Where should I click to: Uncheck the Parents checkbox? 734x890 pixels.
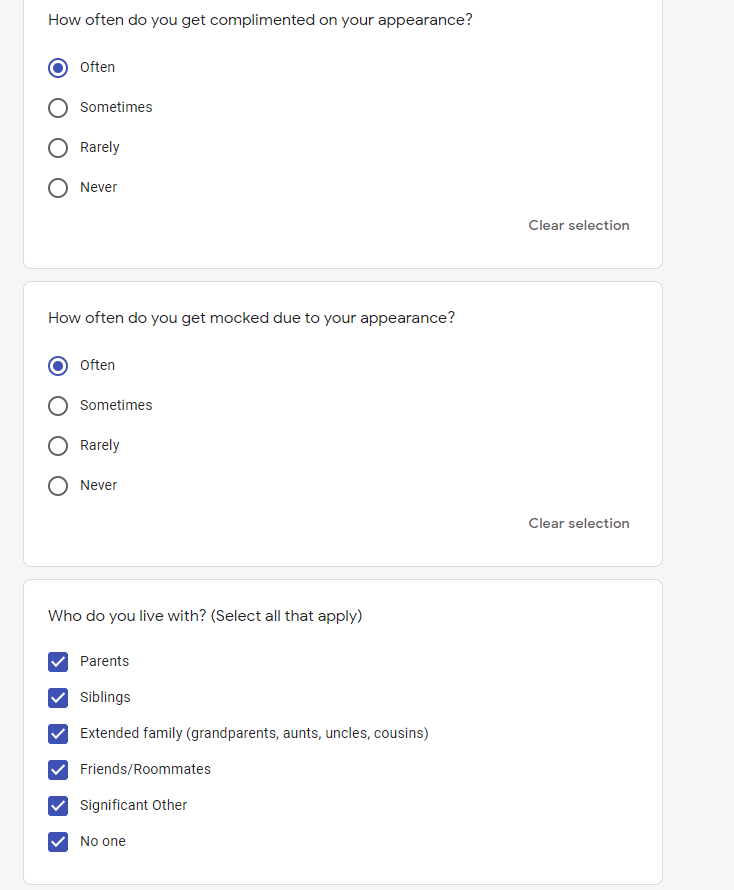(58, 662)
